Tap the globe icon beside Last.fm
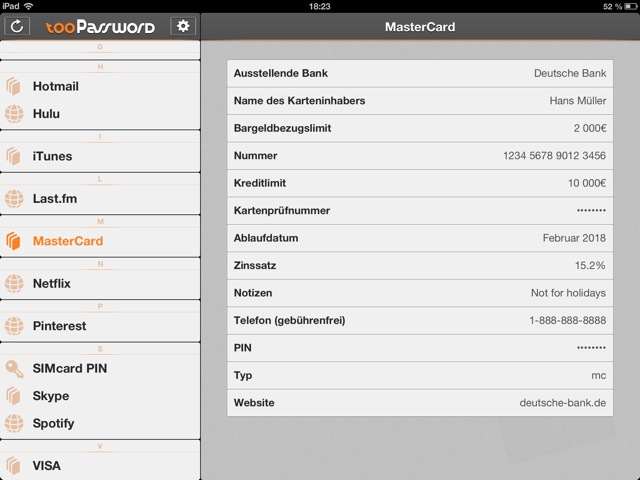Screen dimensions: 640x480 (x=14, y=198)
